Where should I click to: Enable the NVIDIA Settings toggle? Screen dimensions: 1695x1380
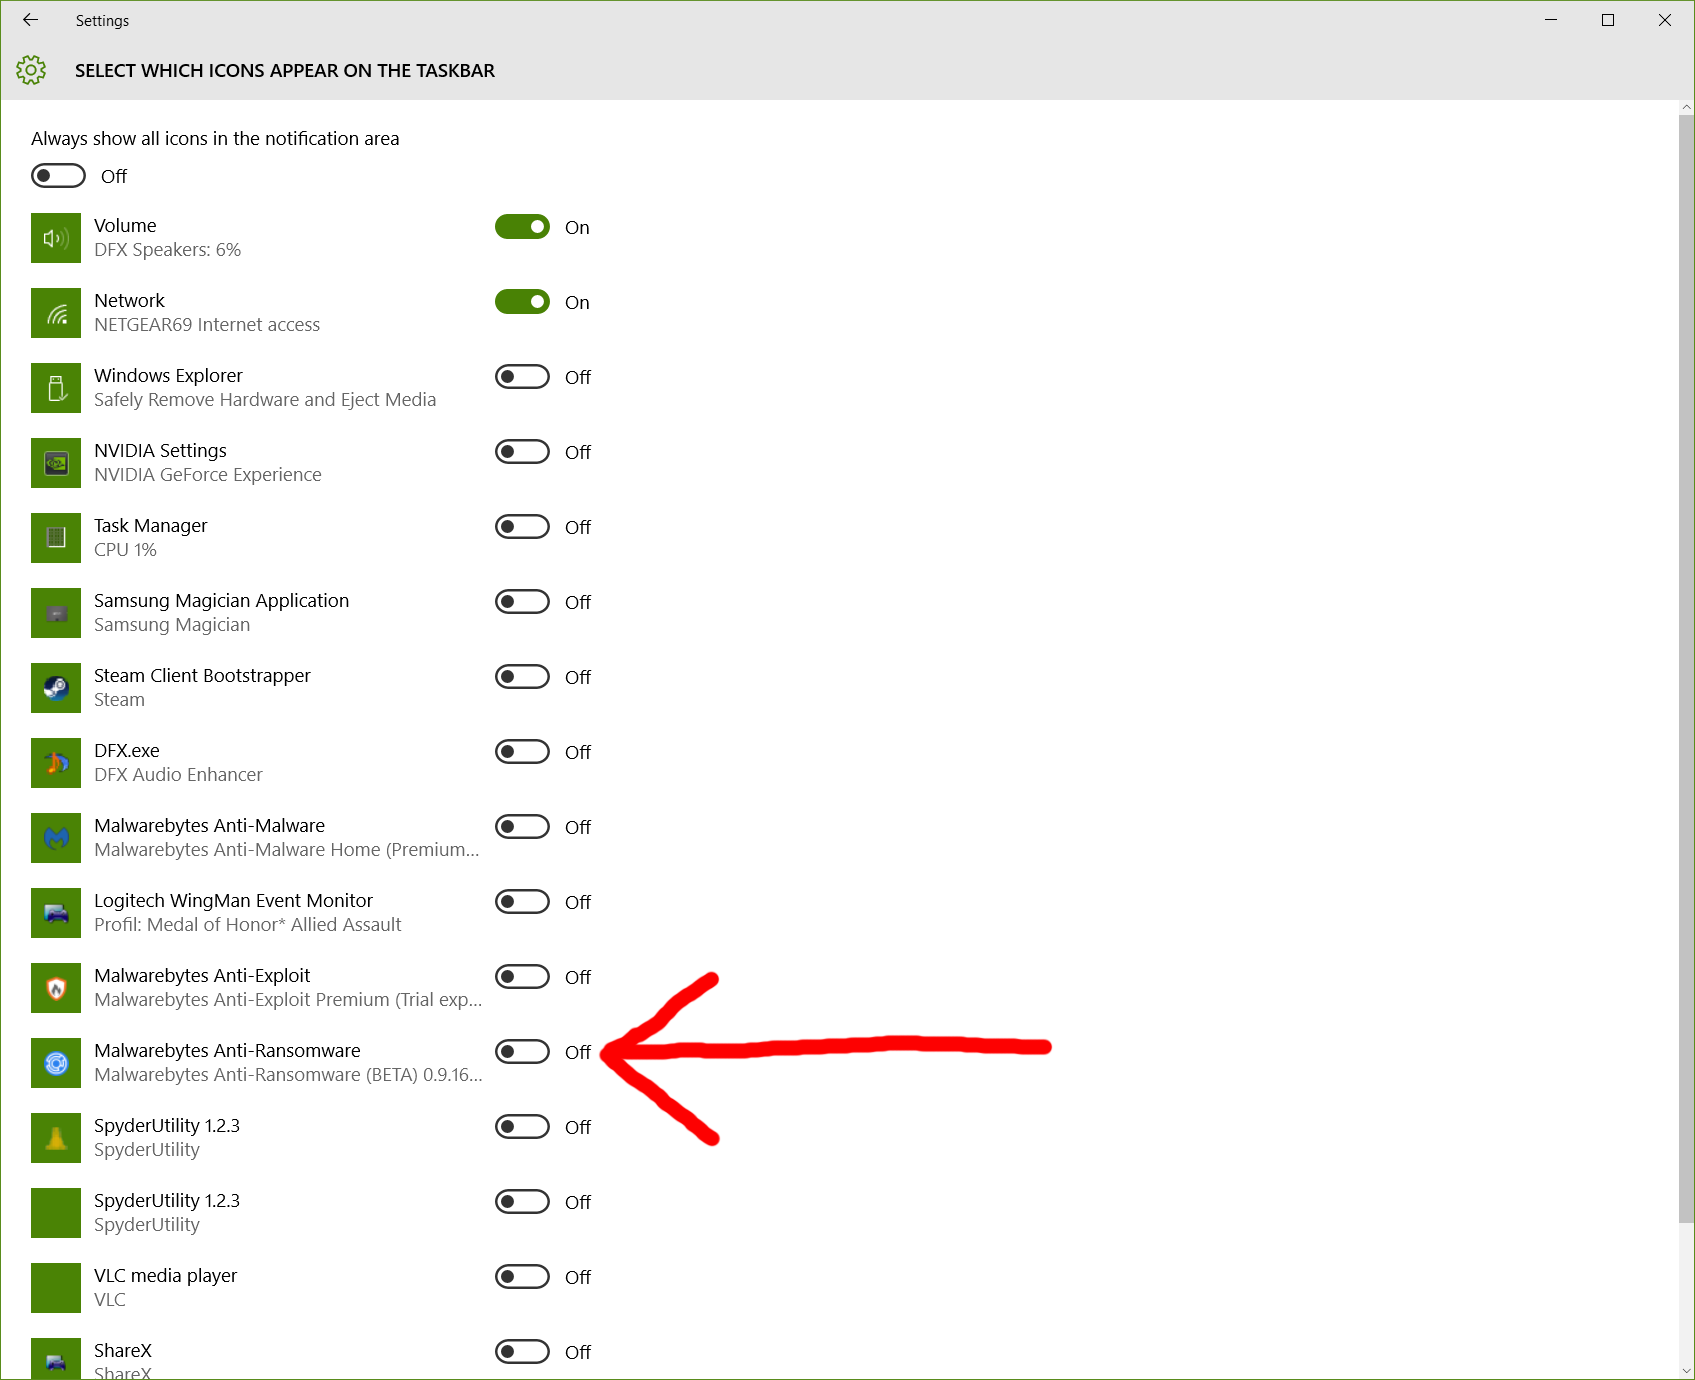522,452
